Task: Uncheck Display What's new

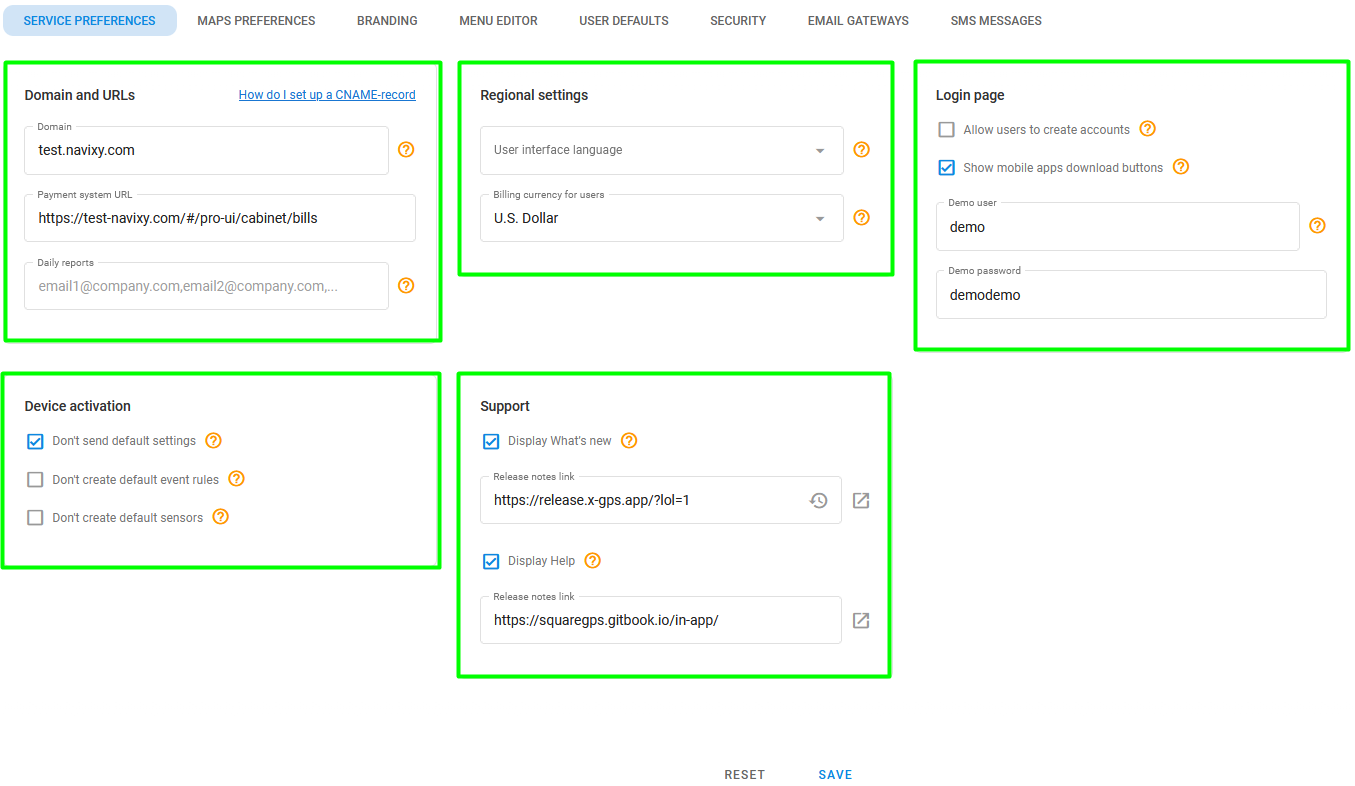Action: (x=491, y=441)
